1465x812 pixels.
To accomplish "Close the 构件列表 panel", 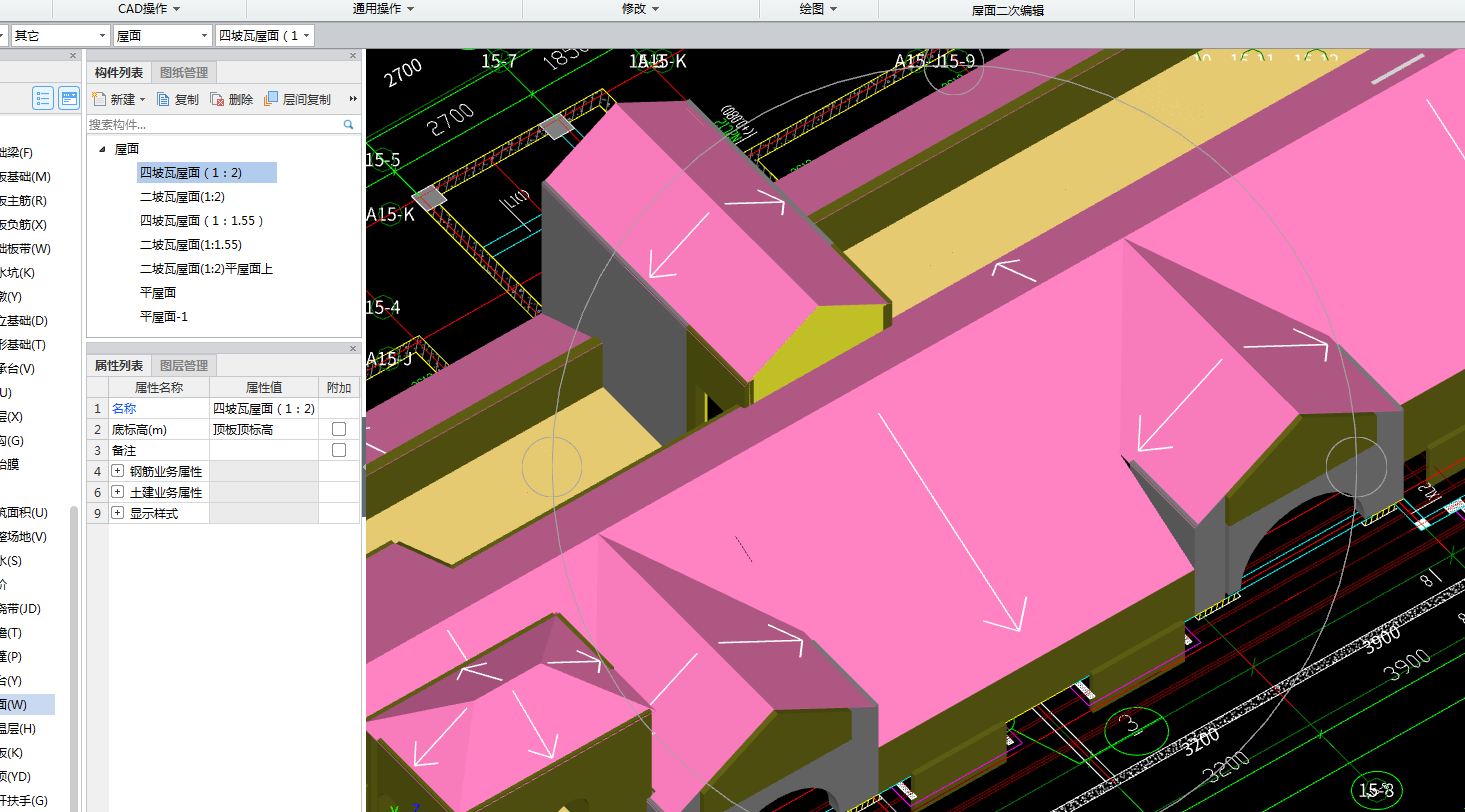I will [353, 56].
